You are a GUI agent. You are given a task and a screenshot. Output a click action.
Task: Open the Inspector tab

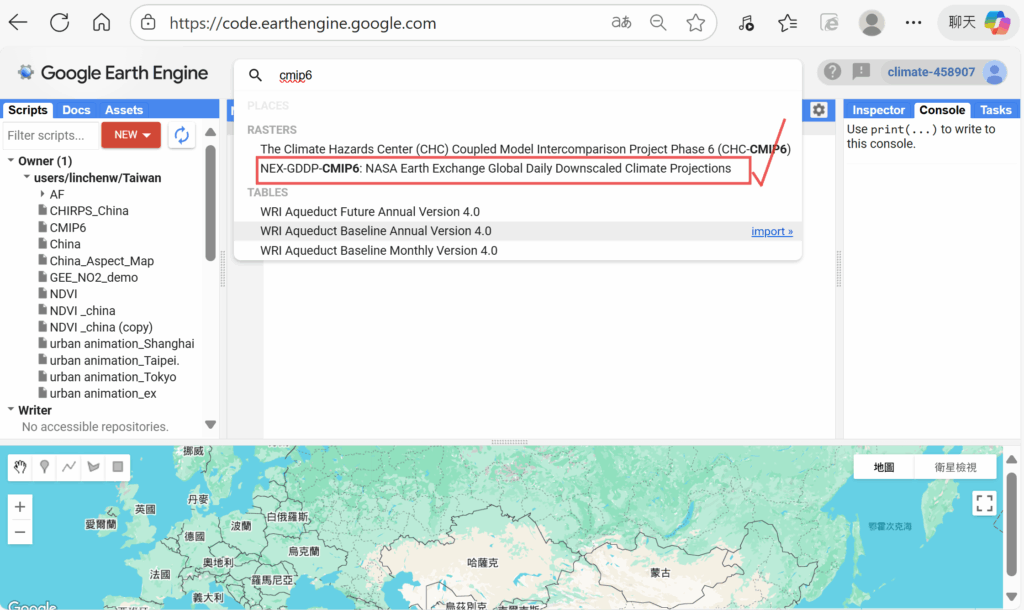[878, 110]
